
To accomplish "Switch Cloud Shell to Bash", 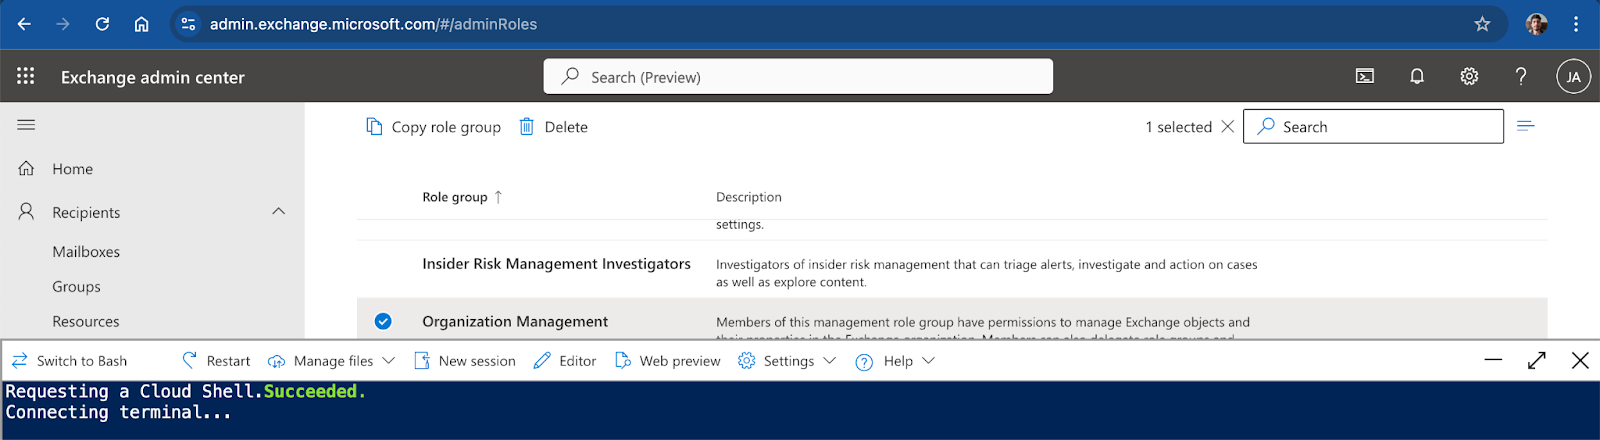I will coord(69,361).
